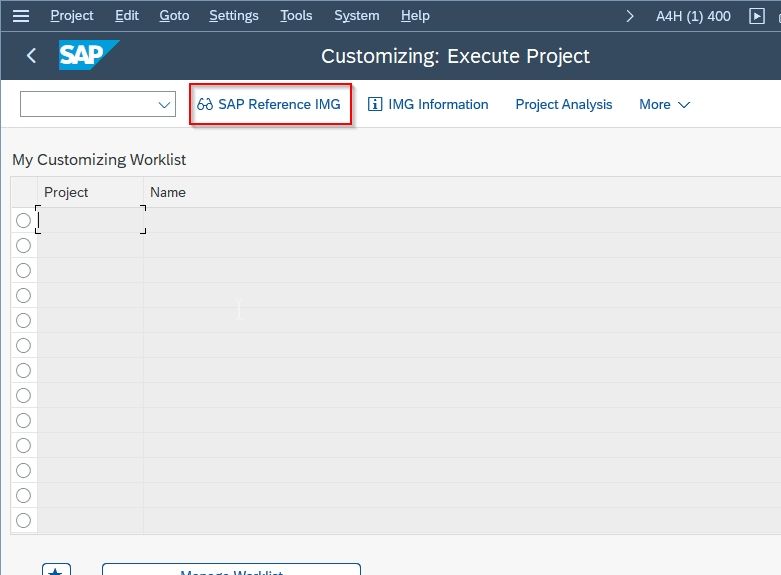Click the IMG Information info icon
This screenshot has height=575, width=781.
375,104
